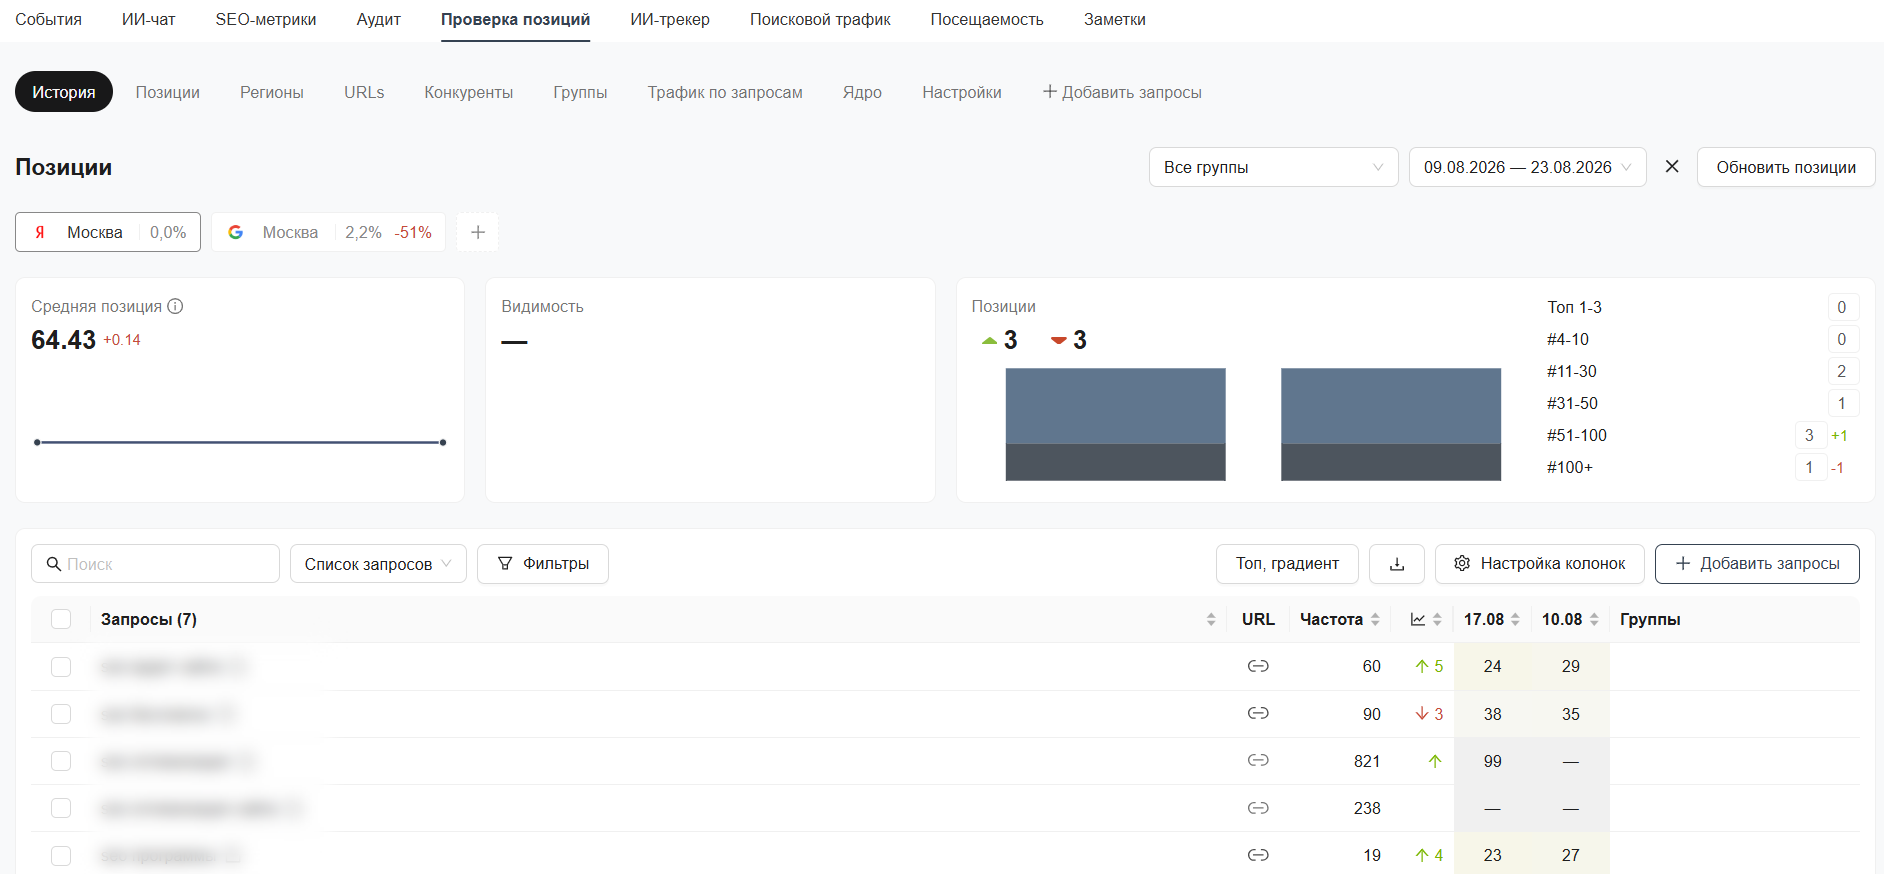Click the #51-100 count value 3
Viewport: 1884px width, 874px height.
point(1809,435)
